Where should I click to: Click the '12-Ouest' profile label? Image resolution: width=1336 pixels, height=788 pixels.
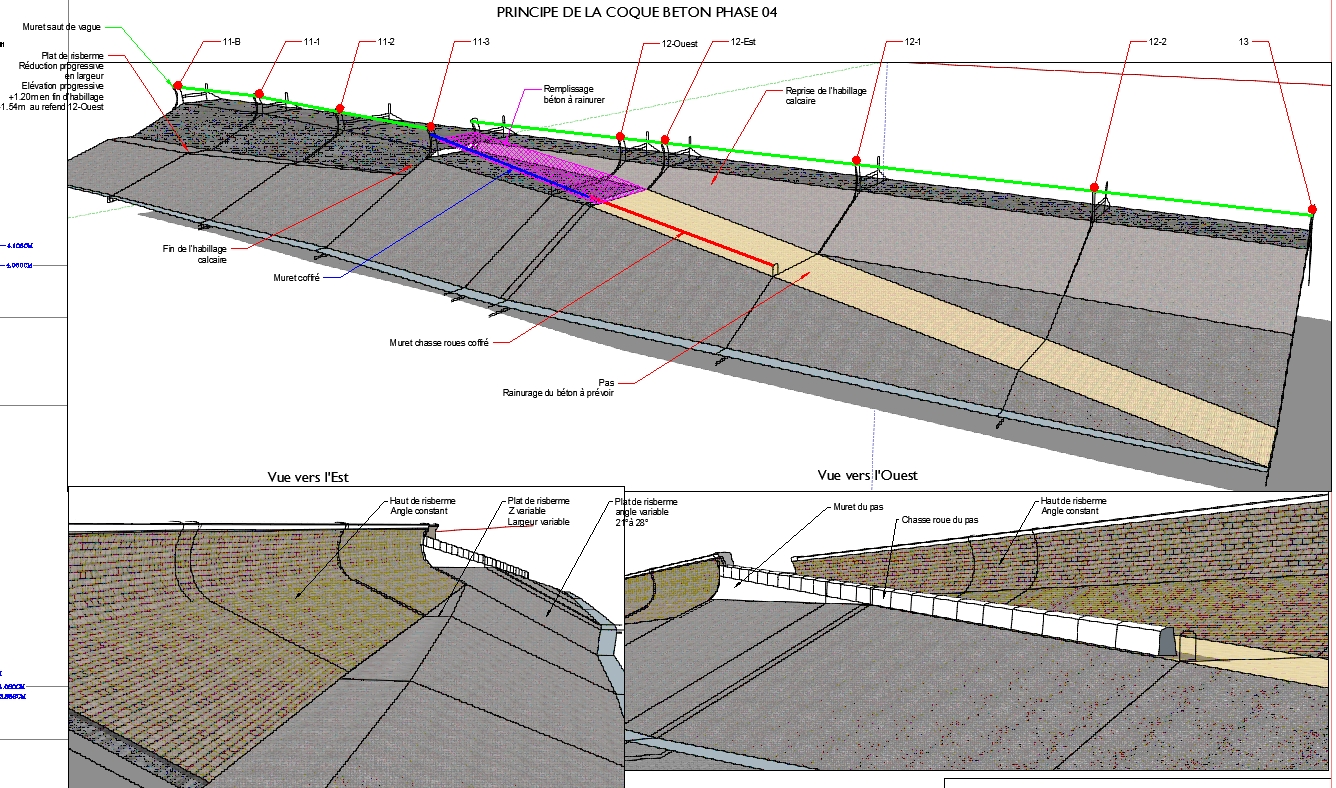point(680,44)
